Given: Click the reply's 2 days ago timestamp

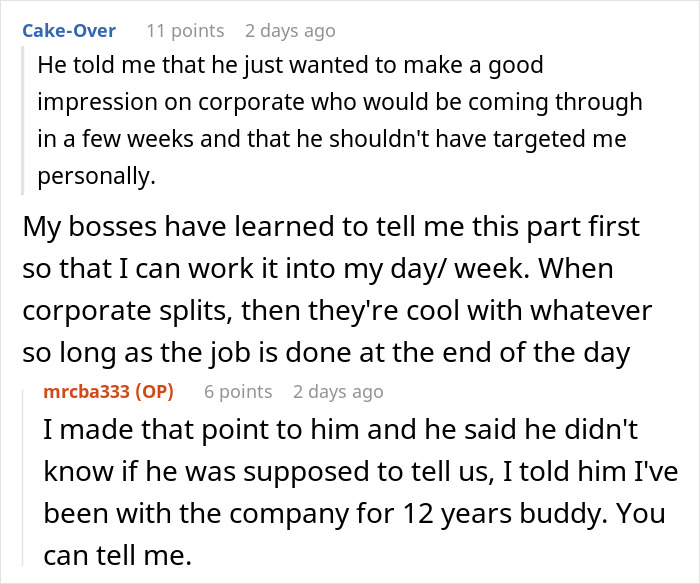Looking at the screenshot, I should (x=338, y=392).
